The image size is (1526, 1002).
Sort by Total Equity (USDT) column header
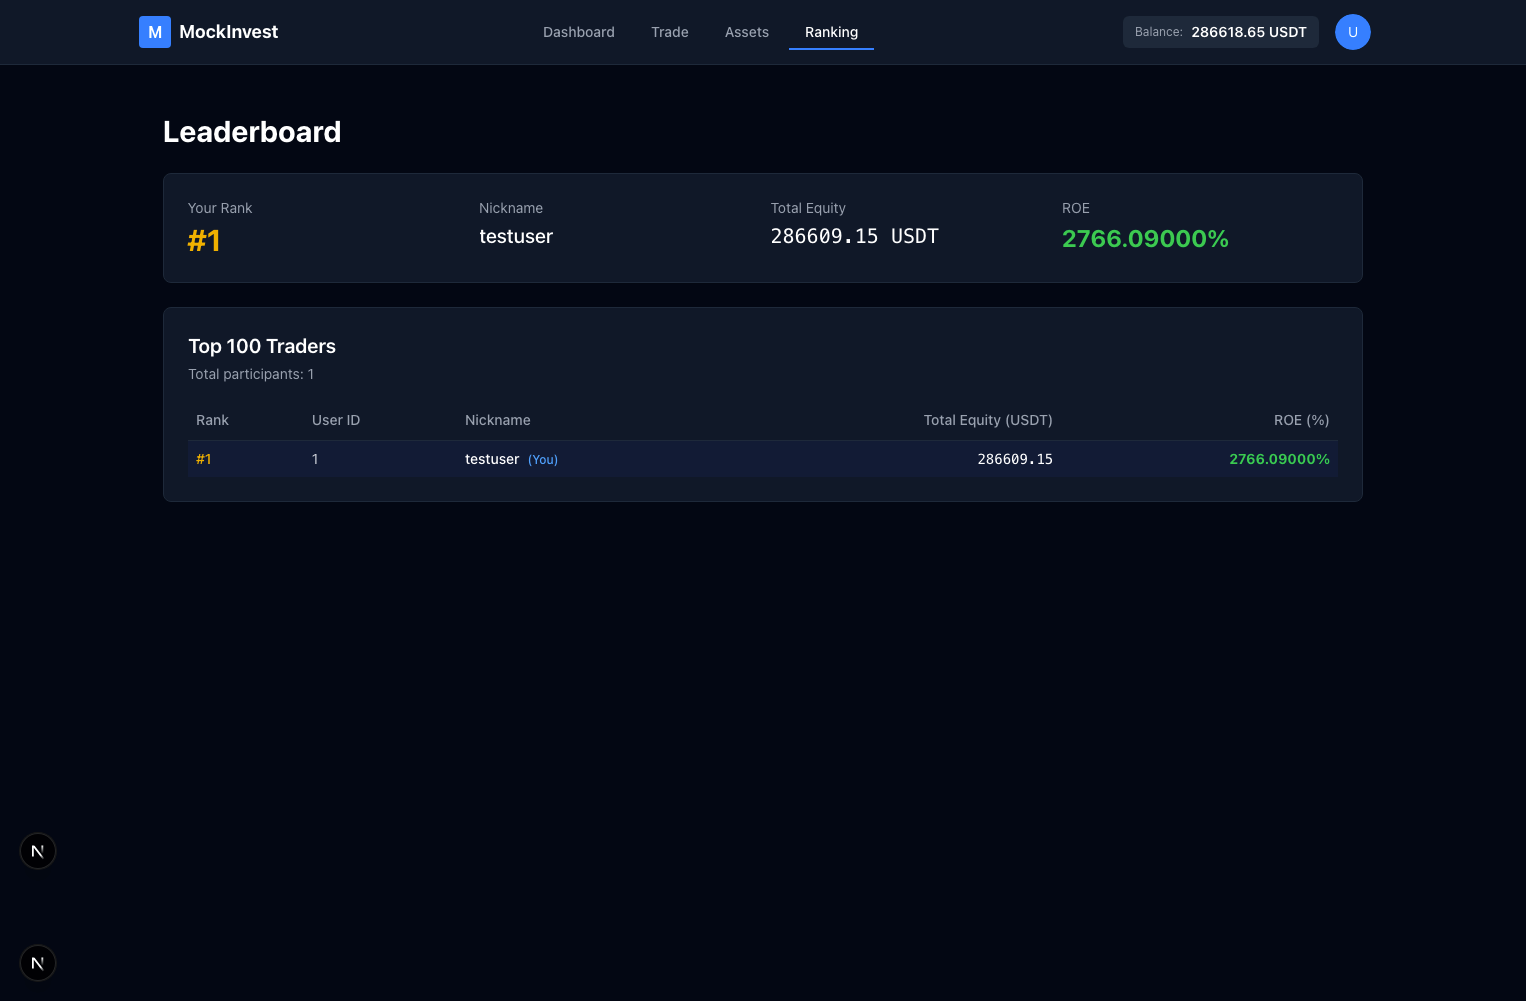(987, 420)
